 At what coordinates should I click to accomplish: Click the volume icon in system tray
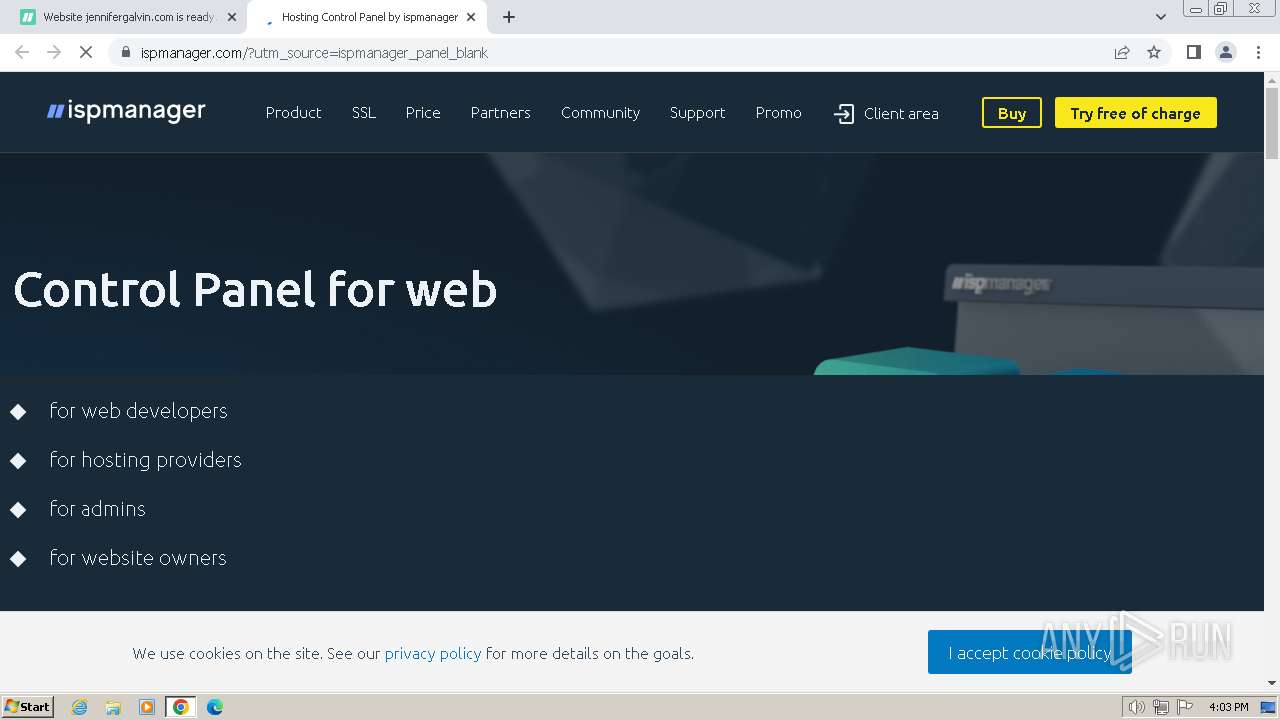(1137, 707)
